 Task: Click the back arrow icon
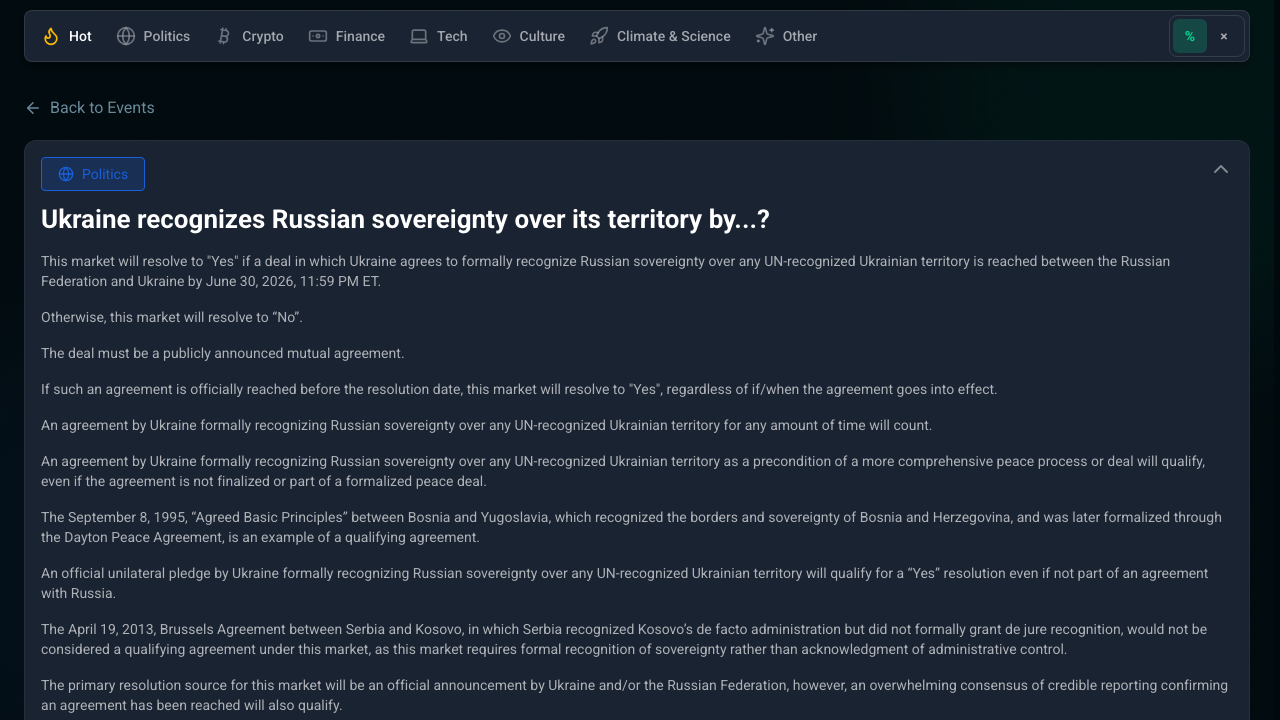[x=33, y=108]
